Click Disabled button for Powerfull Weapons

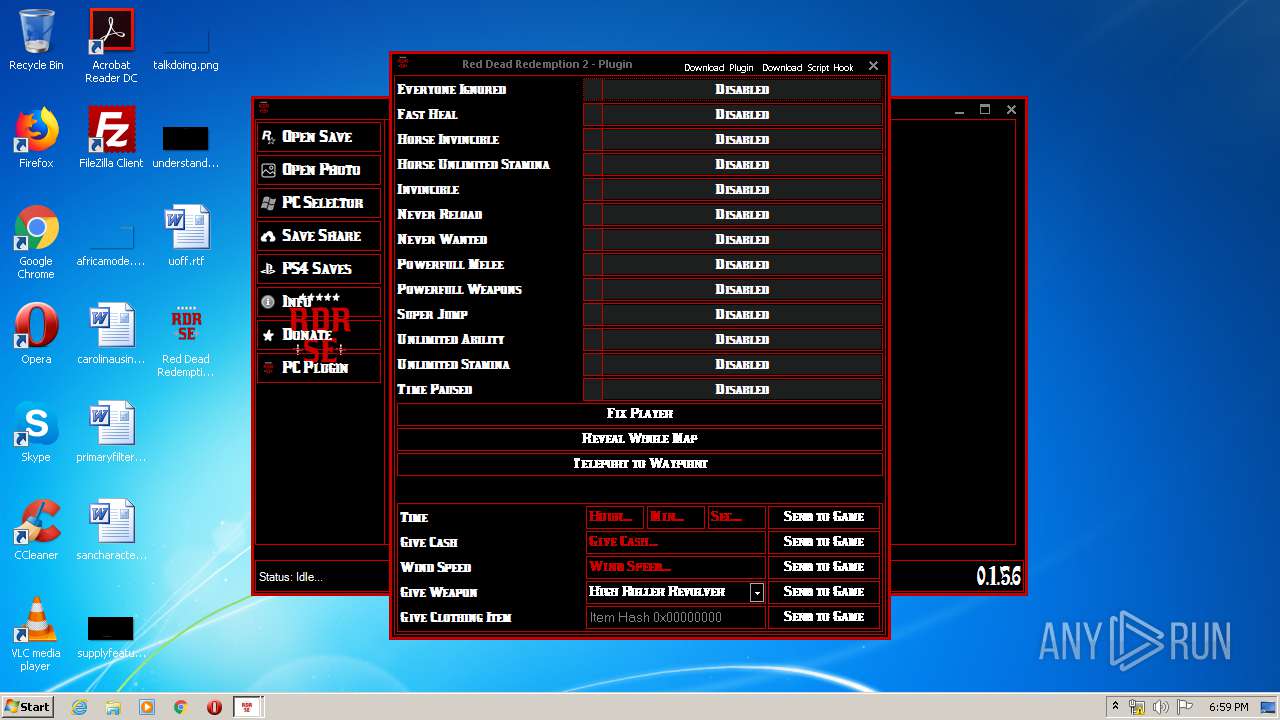742,289
